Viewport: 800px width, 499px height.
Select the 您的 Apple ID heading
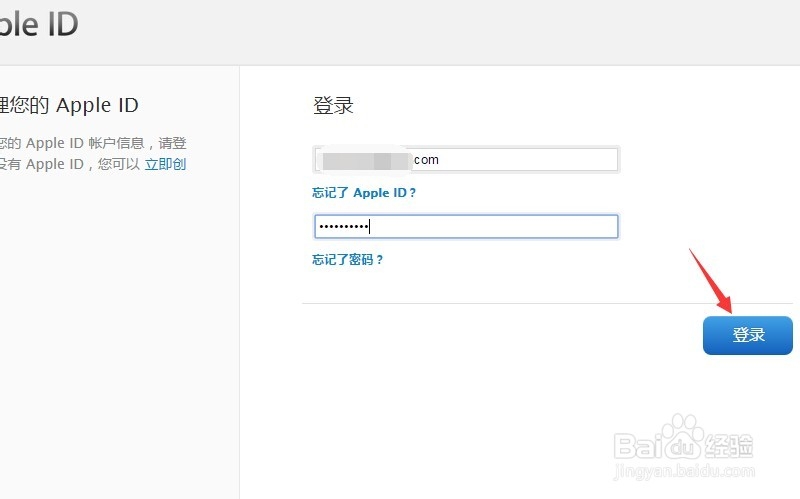coord(69,105)
